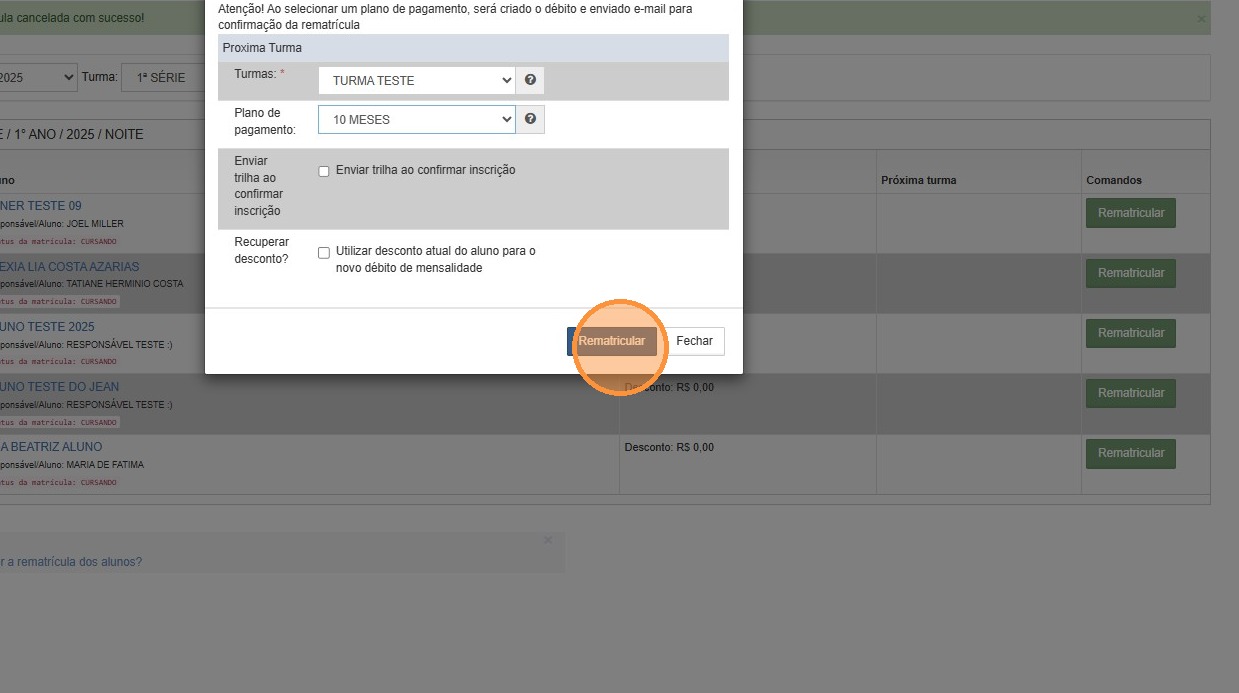Click responsible name JOEL MILLER
Viewport: 1239px width, 693px height.
pyautogui.click(x=95, y=224)
